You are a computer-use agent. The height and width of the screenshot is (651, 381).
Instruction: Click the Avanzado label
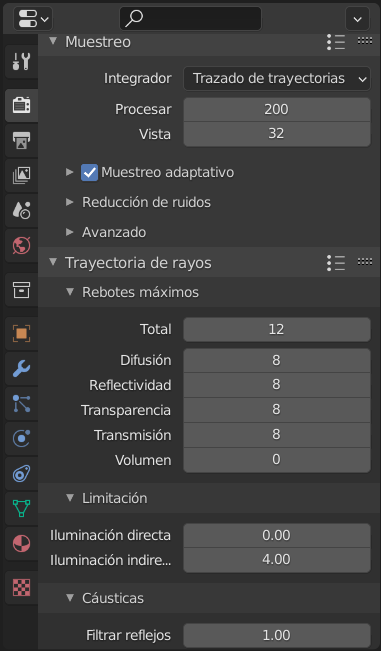tap(114, 232)
